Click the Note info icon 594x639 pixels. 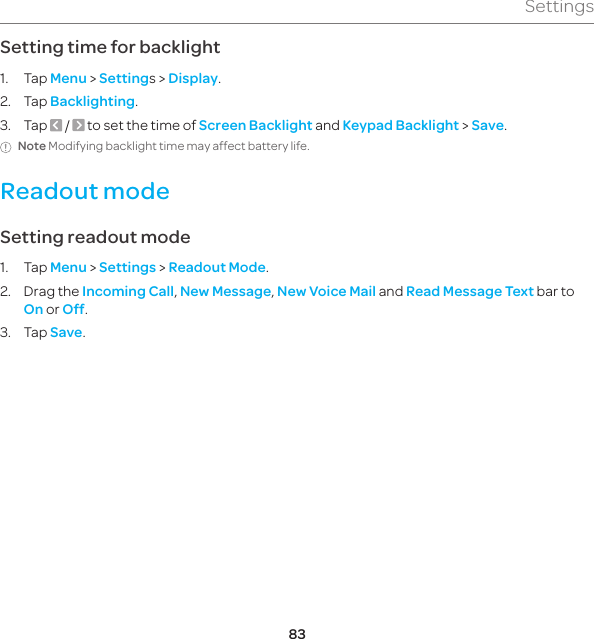[6, 147]
